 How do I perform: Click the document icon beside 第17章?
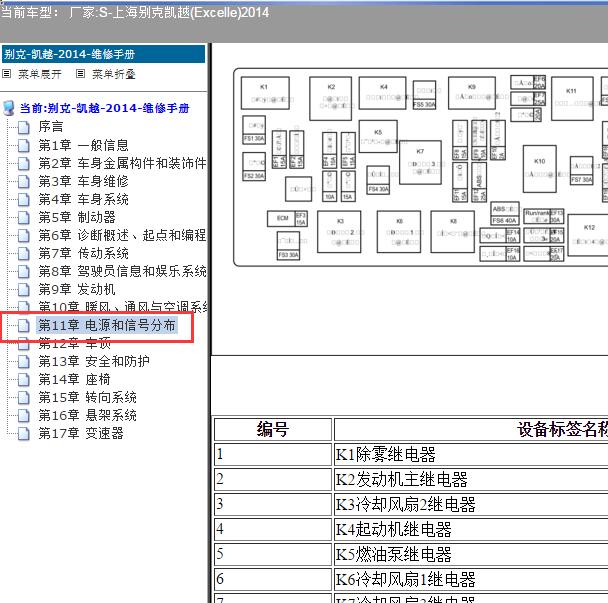[x=24, y=433]
